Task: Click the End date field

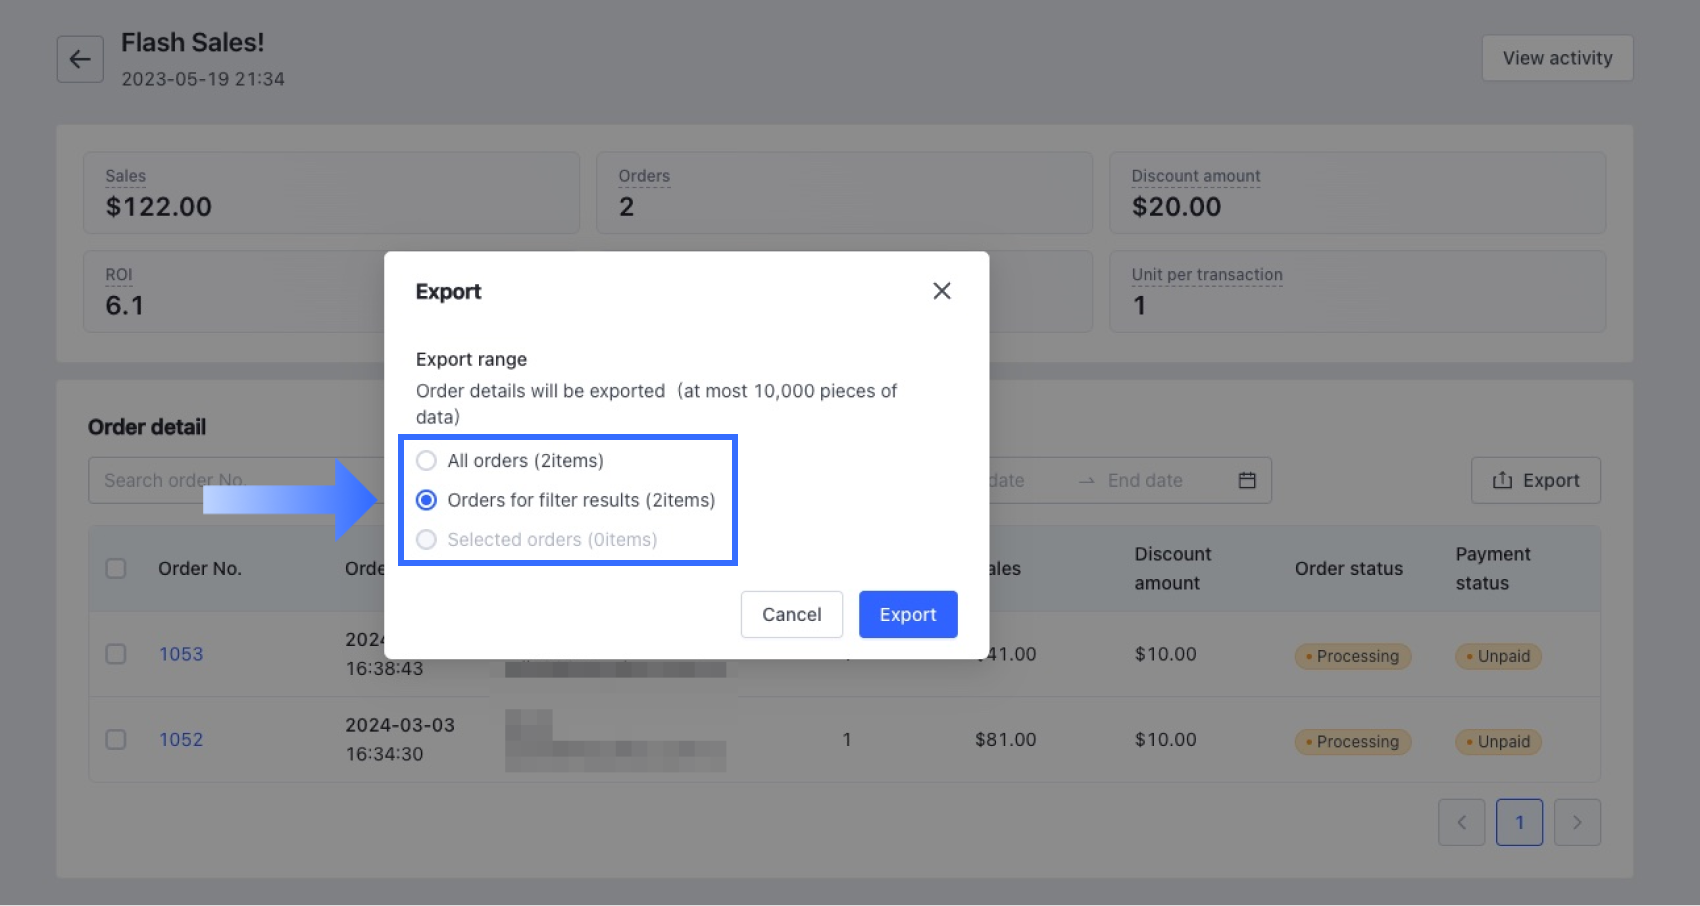Action: click(1145, 480)
